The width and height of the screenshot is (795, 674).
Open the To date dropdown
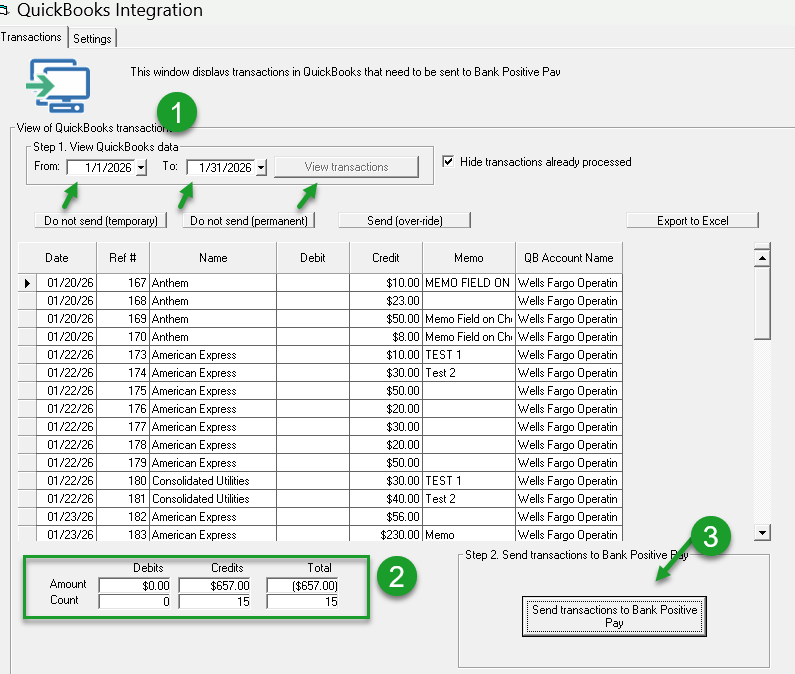[261, 168]
